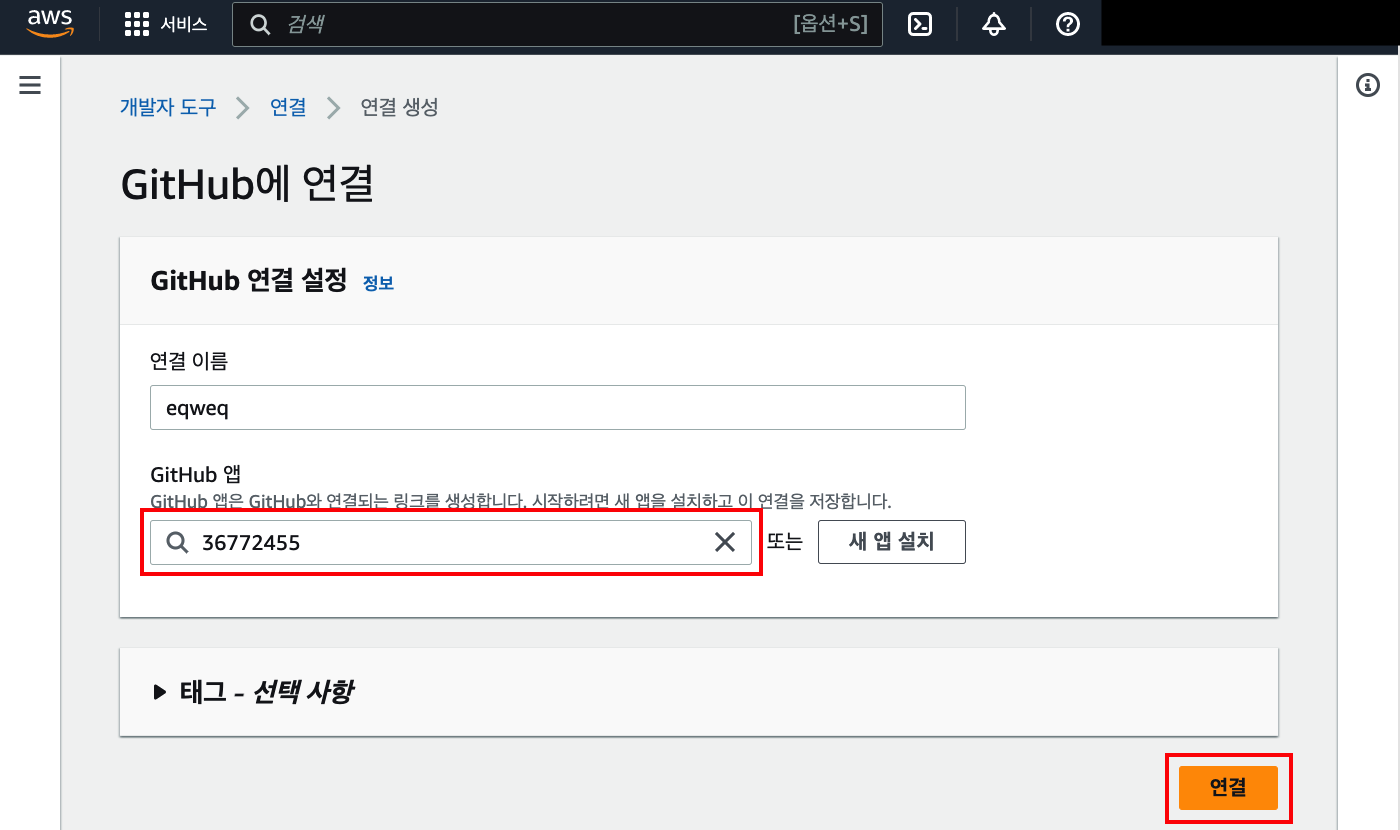1400x830 pixels.
Task: Open the CloudShell terminal icon
Action: 920,25
